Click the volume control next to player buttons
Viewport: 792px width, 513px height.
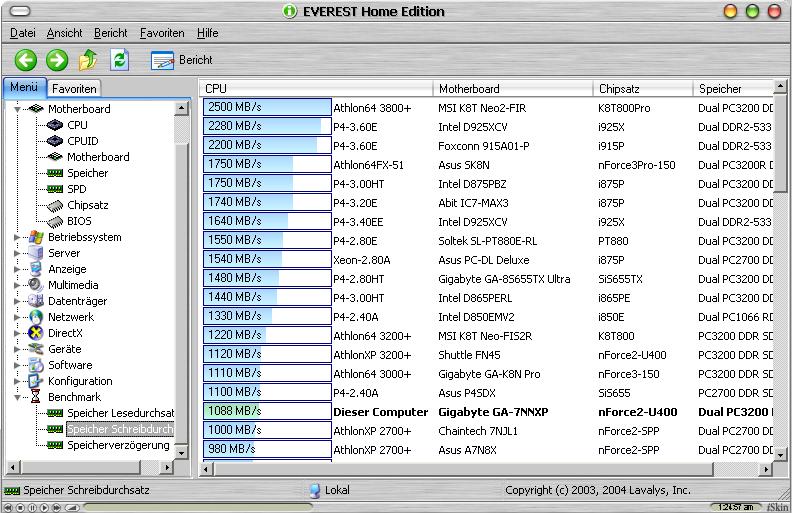pos(72,507)
